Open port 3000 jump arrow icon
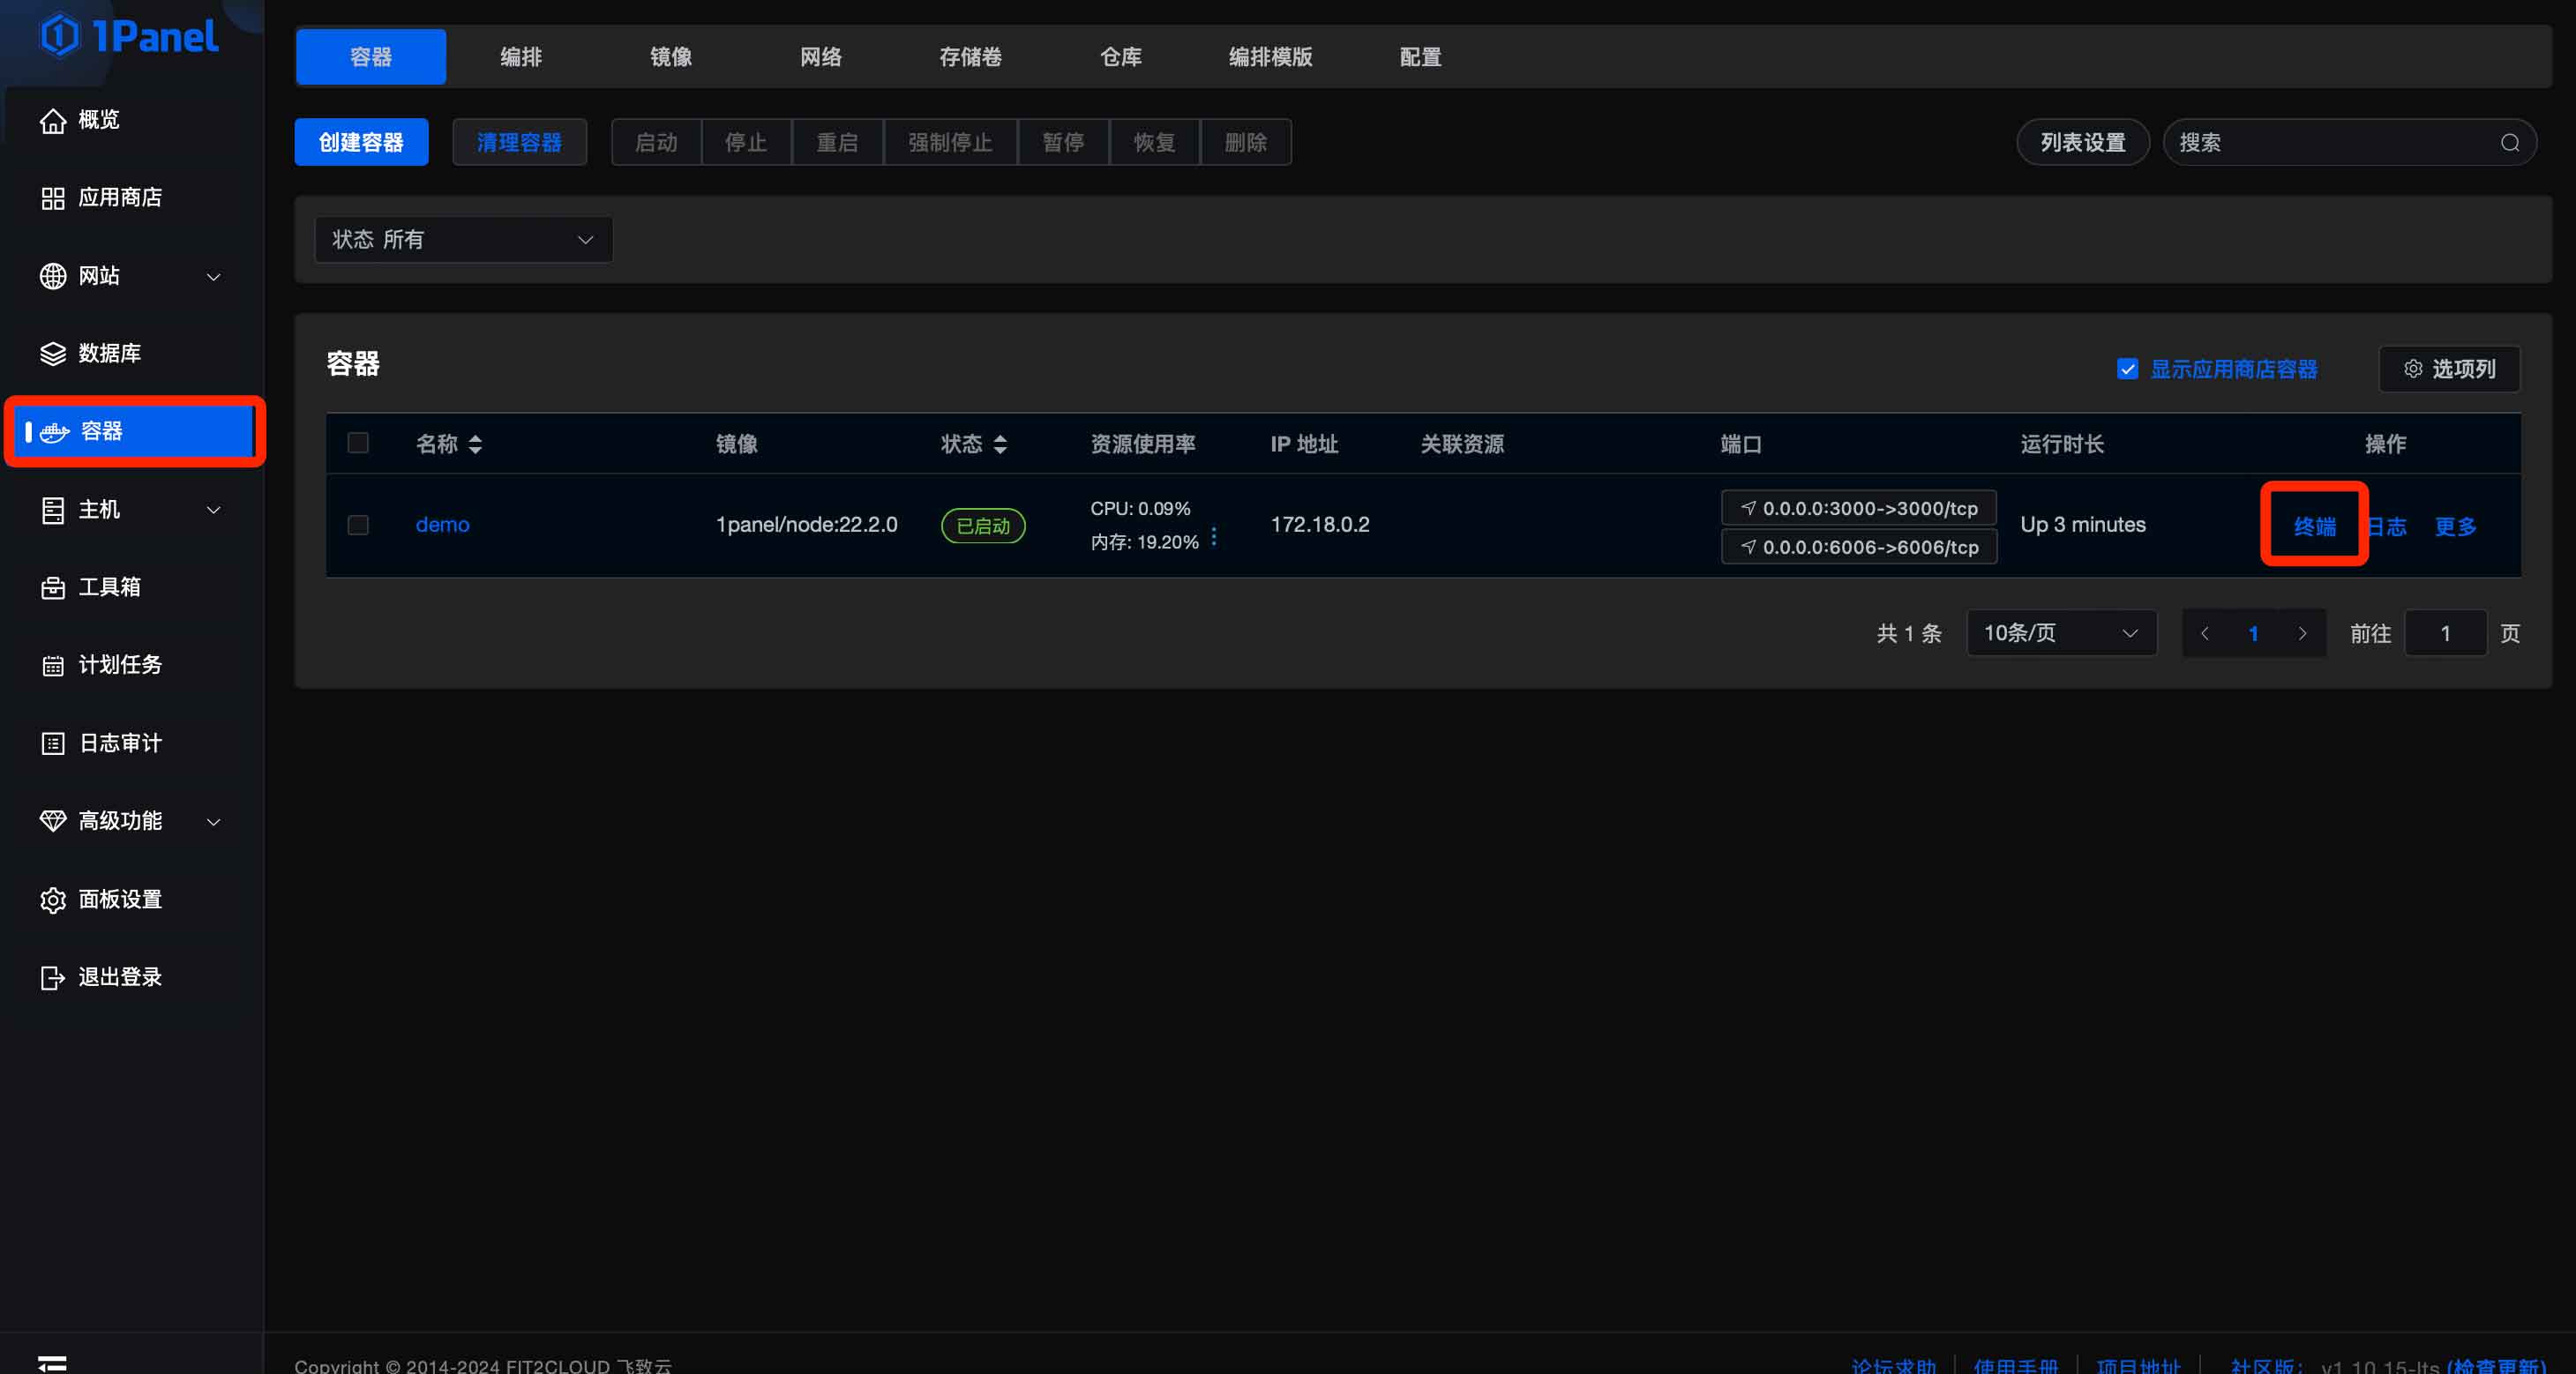The width and height of the screenshot is (2576, 1374). coord(1748,508)
